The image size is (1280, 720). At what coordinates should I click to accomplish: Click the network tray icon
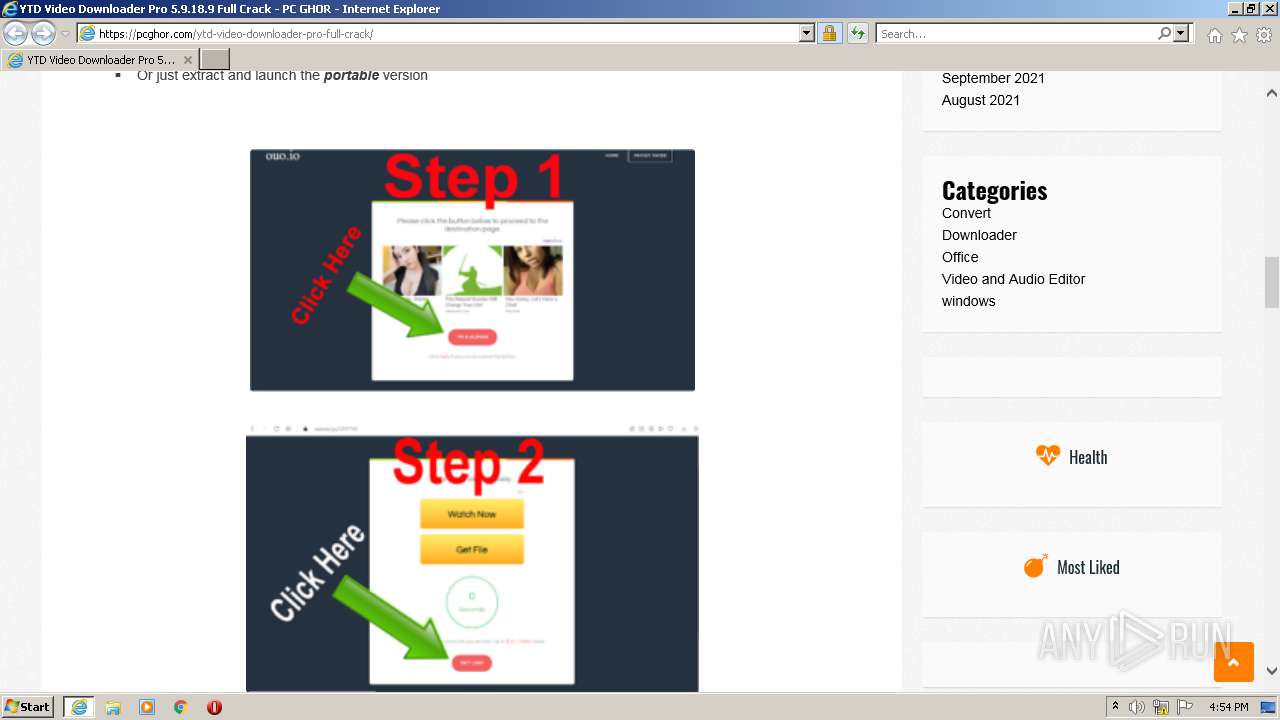coord(1161,707)
